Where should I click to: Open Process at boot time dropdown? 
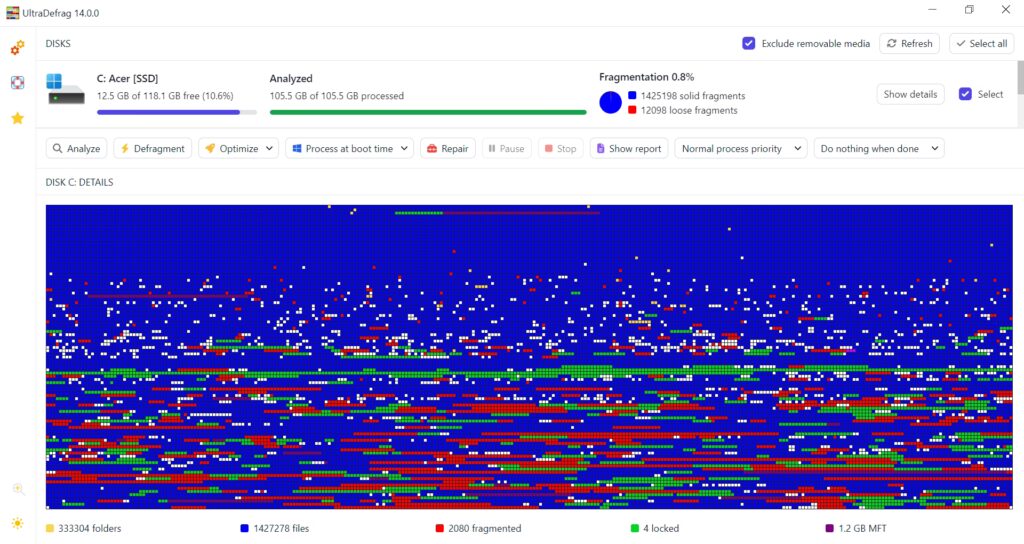[349, 148]
